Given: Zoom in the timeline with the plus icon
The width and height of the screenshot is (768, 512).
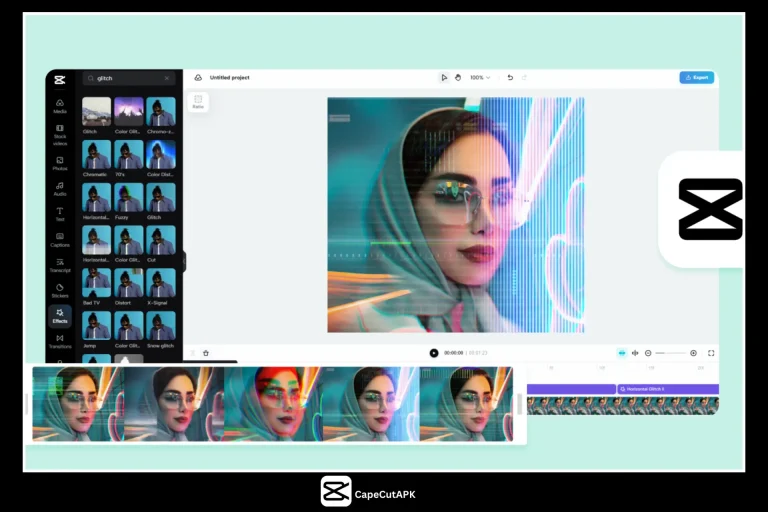Looking at the screenshot, I should pos(694,353).
